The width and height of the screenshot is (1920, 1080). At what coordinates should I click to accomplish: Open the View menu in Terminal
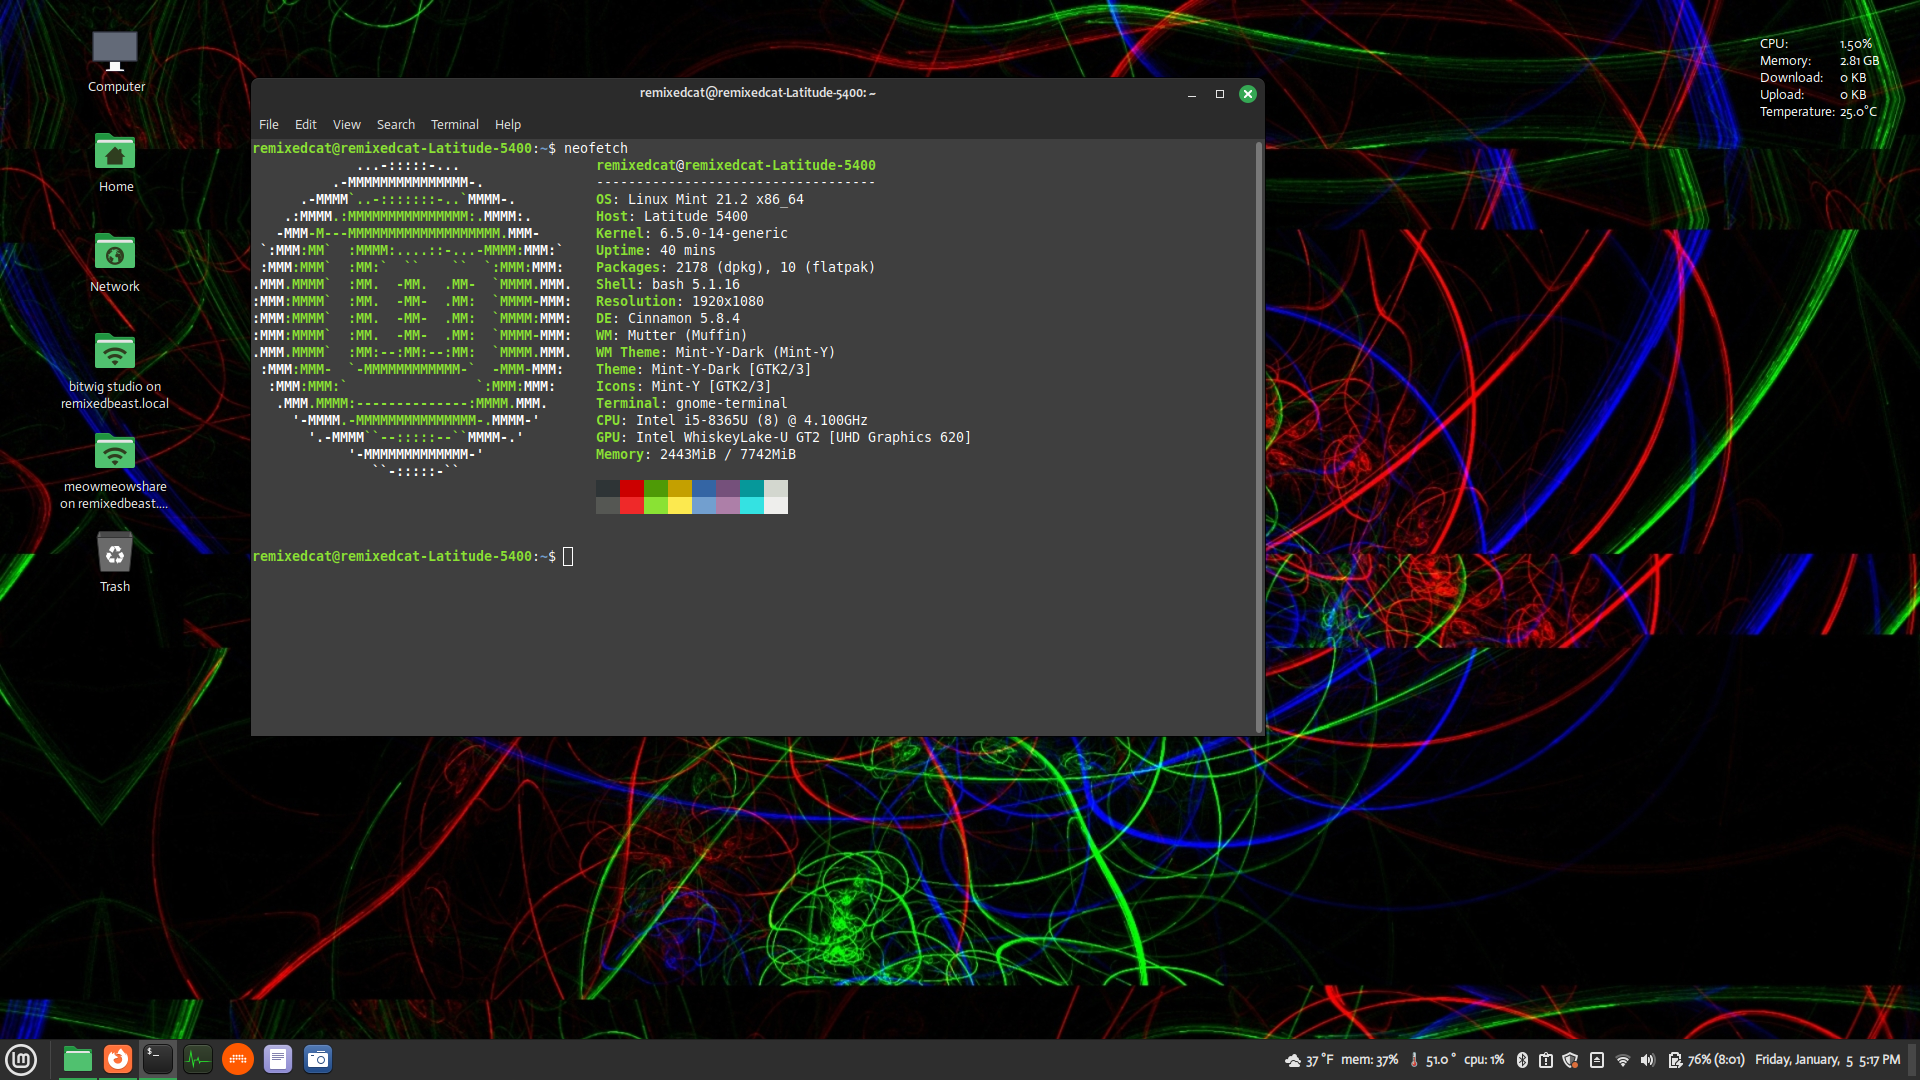pos(347,124)
